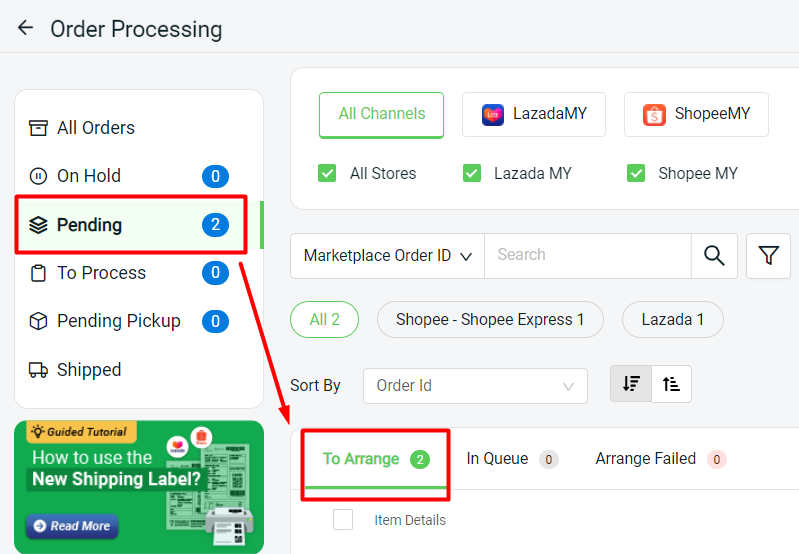The width and height of the screenshot is (799, 554).
Task: Select the LazadaMY channel button
Action: (534, 114)
